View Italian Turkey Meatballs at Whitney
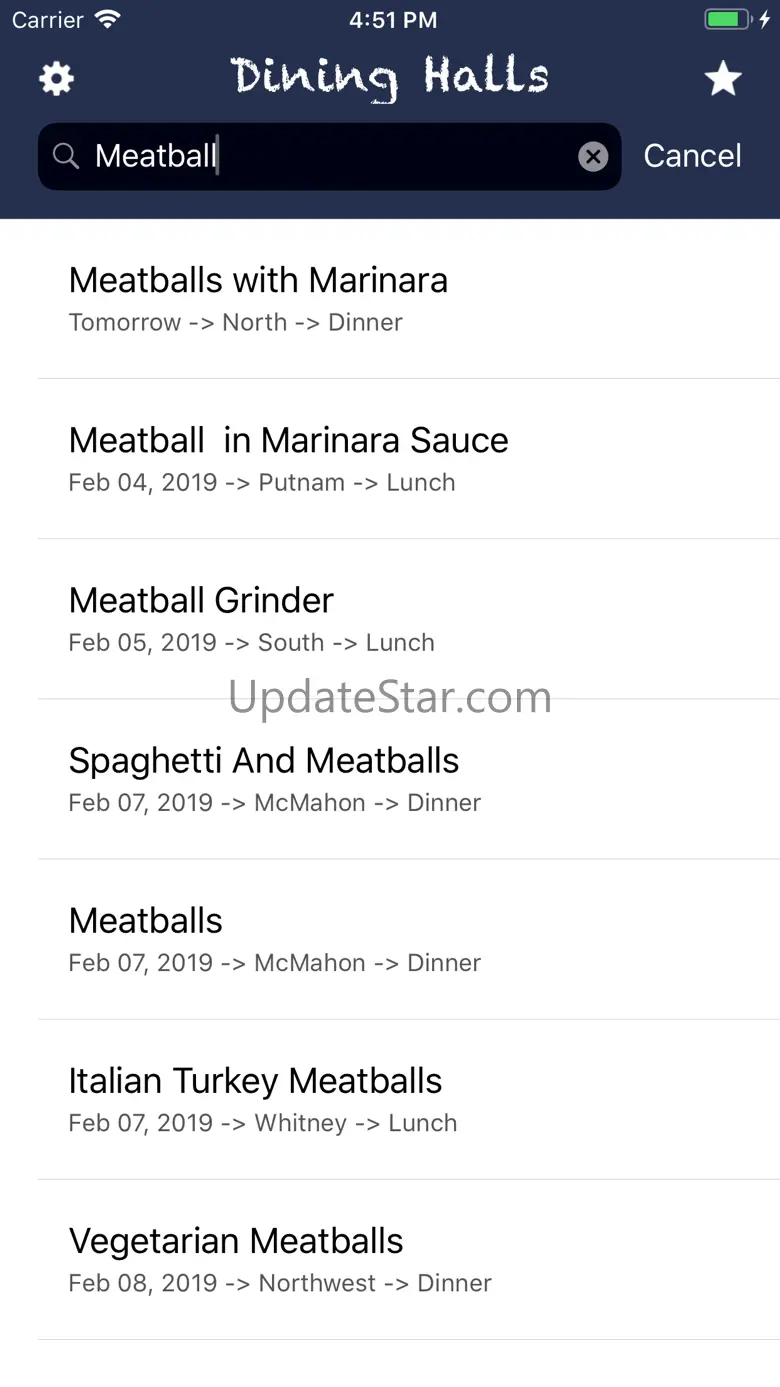This screenshot has width=780, height=1387. pos(409,1100)
